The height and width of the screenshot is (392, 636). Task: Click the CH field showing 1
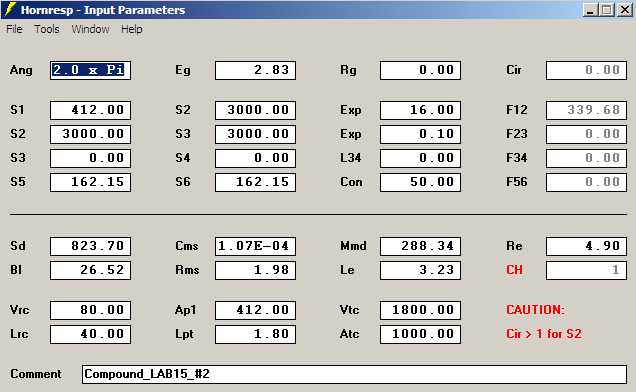(586, 270)
